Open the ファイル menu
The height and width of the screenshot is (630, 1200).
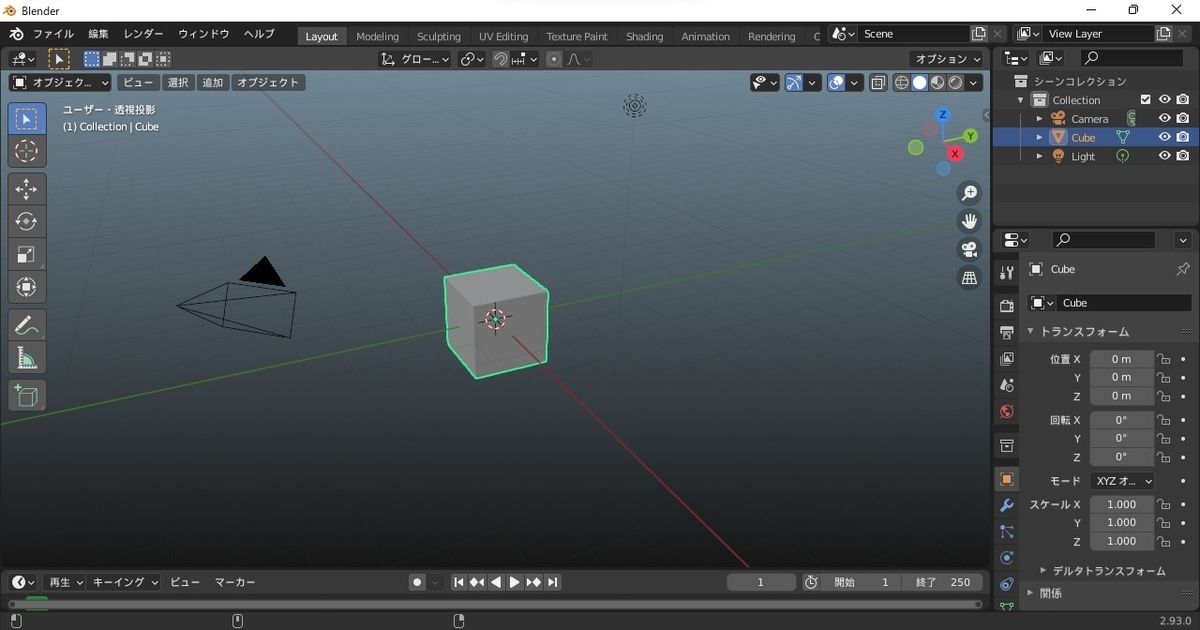[x=53, y=34]
